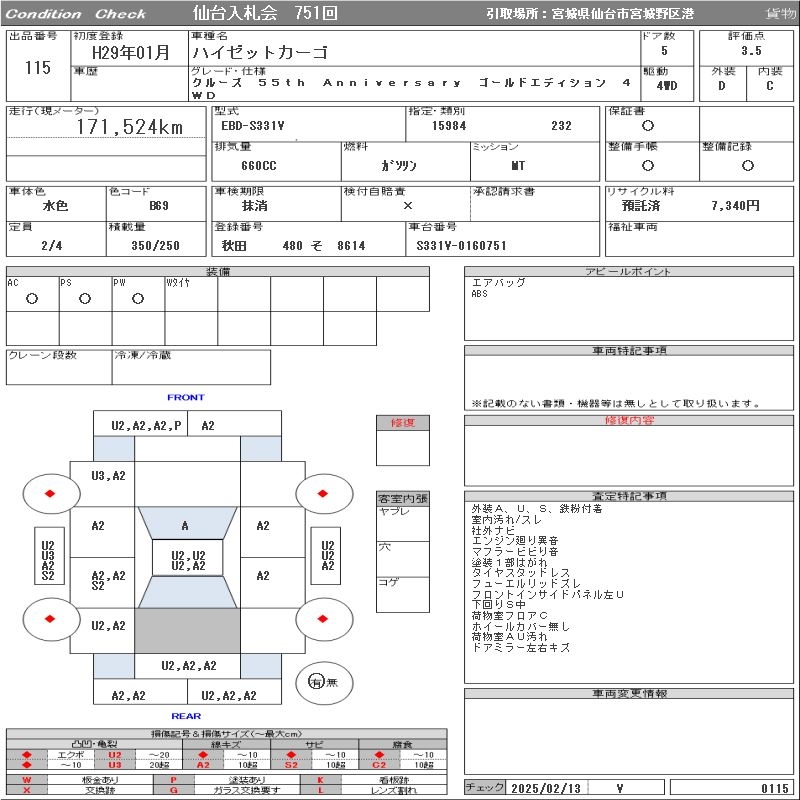Toggle the PW equipment circle mark
Viewport: 800px width, 800px height.
[138, 298]
